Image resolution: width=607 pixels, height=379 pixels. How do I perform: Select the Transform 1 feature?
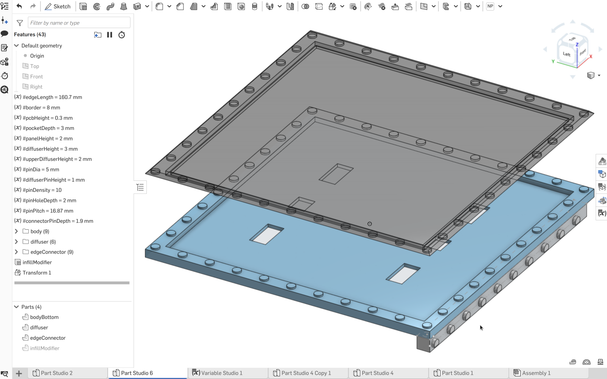click(x=36, y=273)
